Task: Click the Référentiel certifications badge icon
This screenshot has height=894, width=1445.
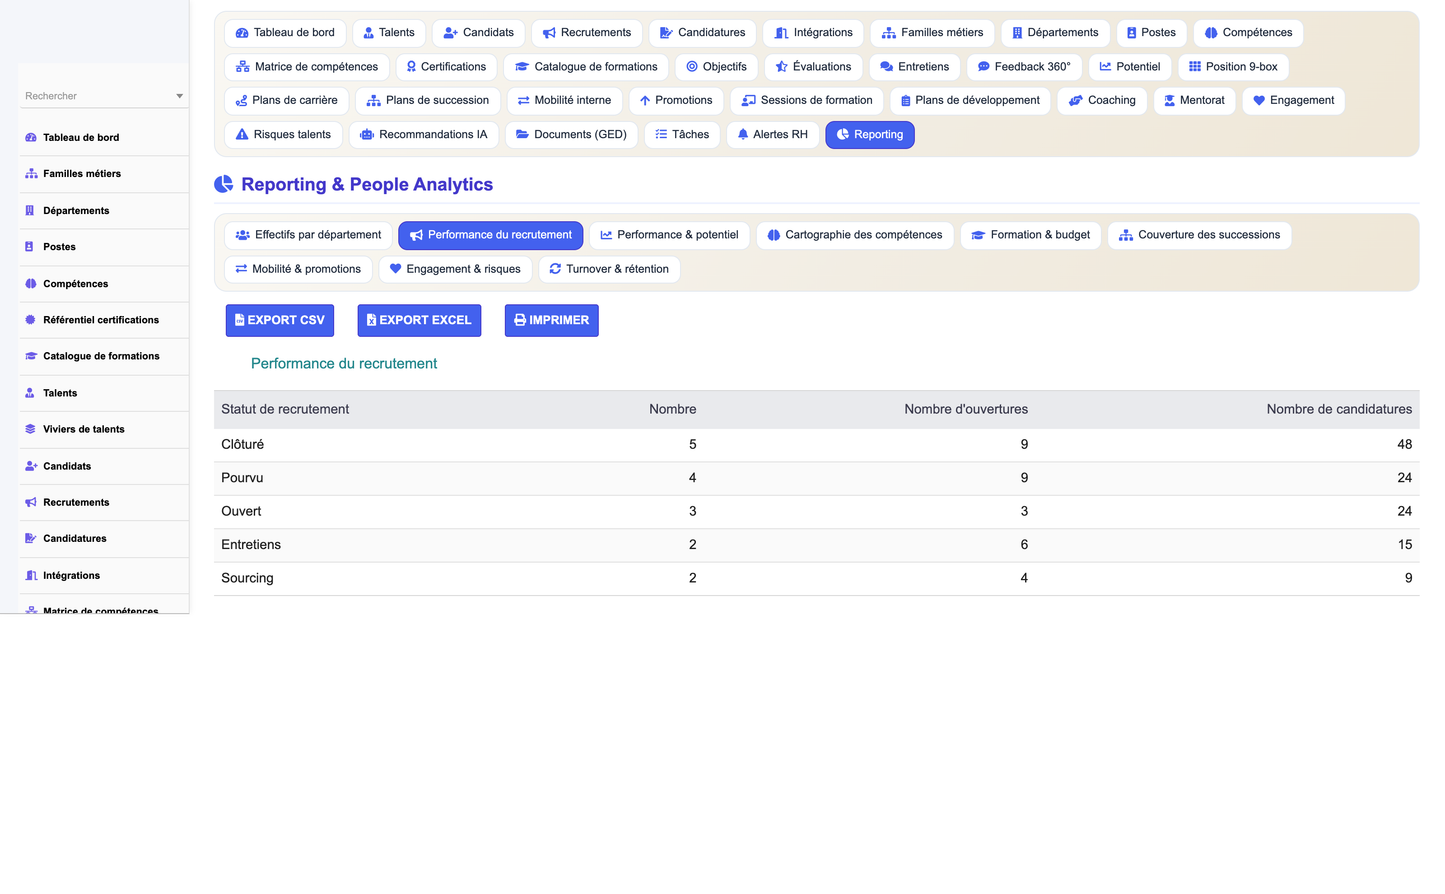Action: [x=31, y=320]
